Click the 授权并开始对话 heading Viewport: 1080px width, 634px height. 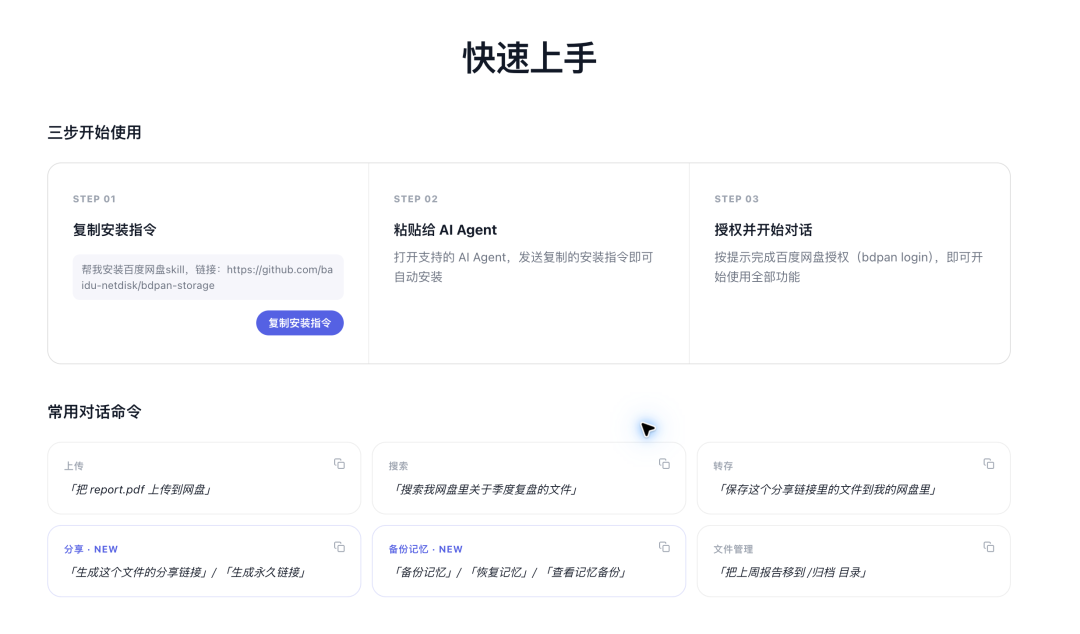[x=763, y=229]
